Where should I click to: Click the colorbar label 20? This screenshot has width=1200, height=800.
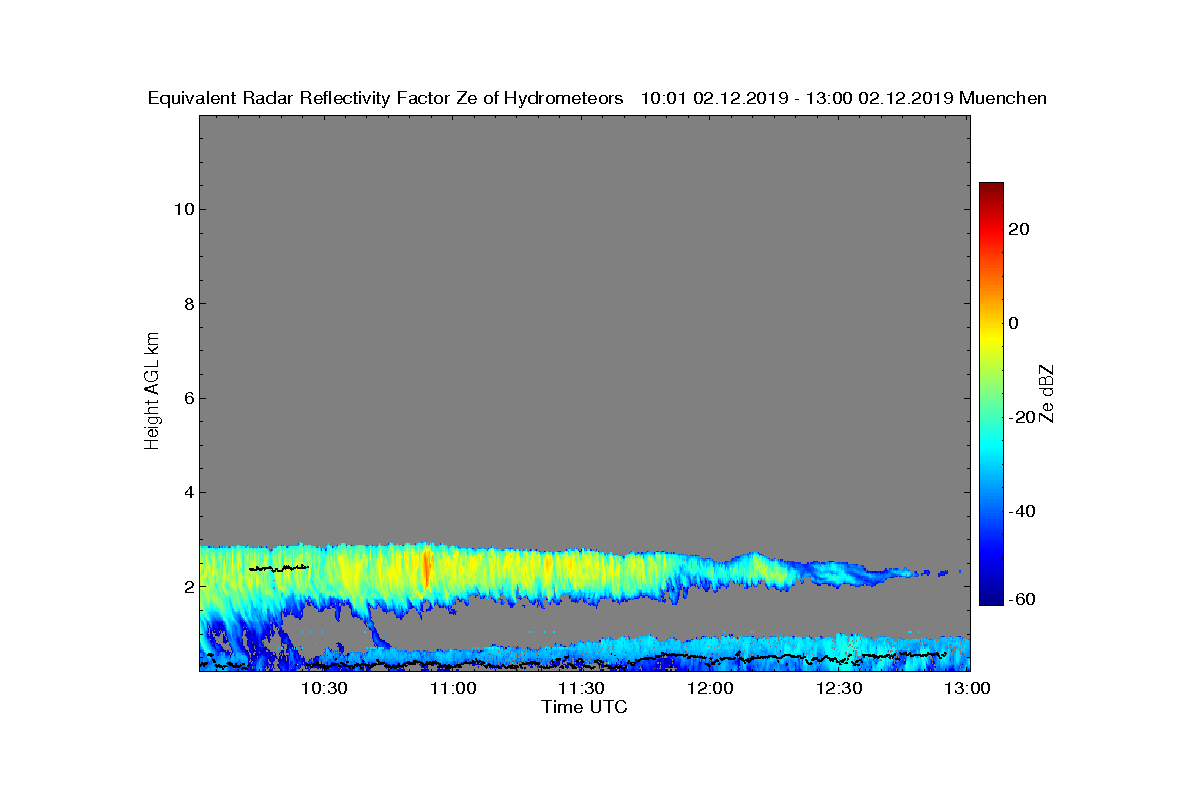1020,229
